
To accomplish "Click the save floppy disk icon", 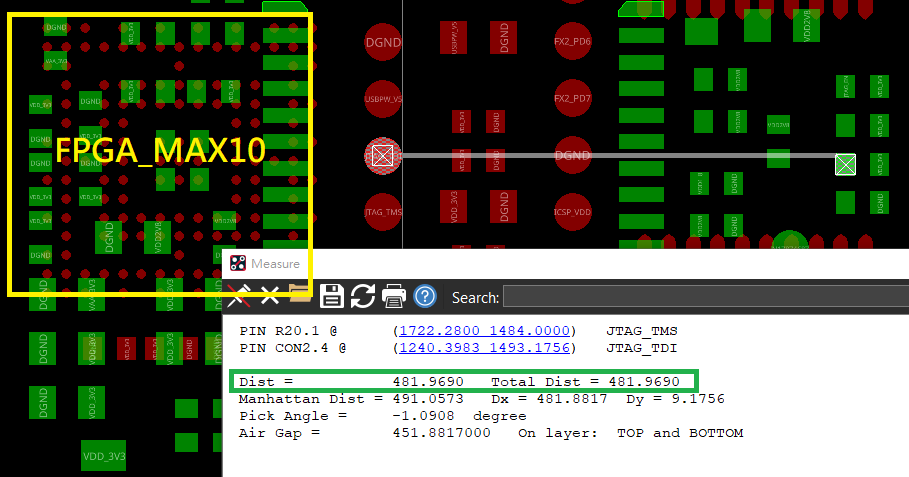I will pyautogui.click(x=332, y=296).
